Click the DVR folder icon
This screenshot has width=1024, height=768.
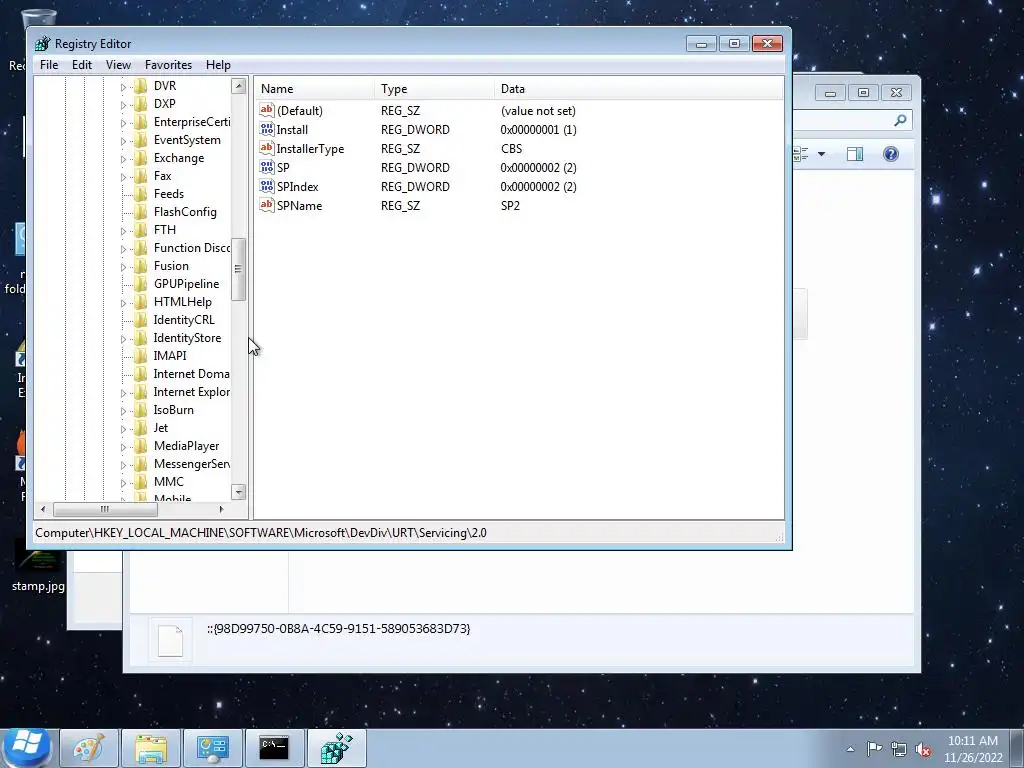point(140,86)
